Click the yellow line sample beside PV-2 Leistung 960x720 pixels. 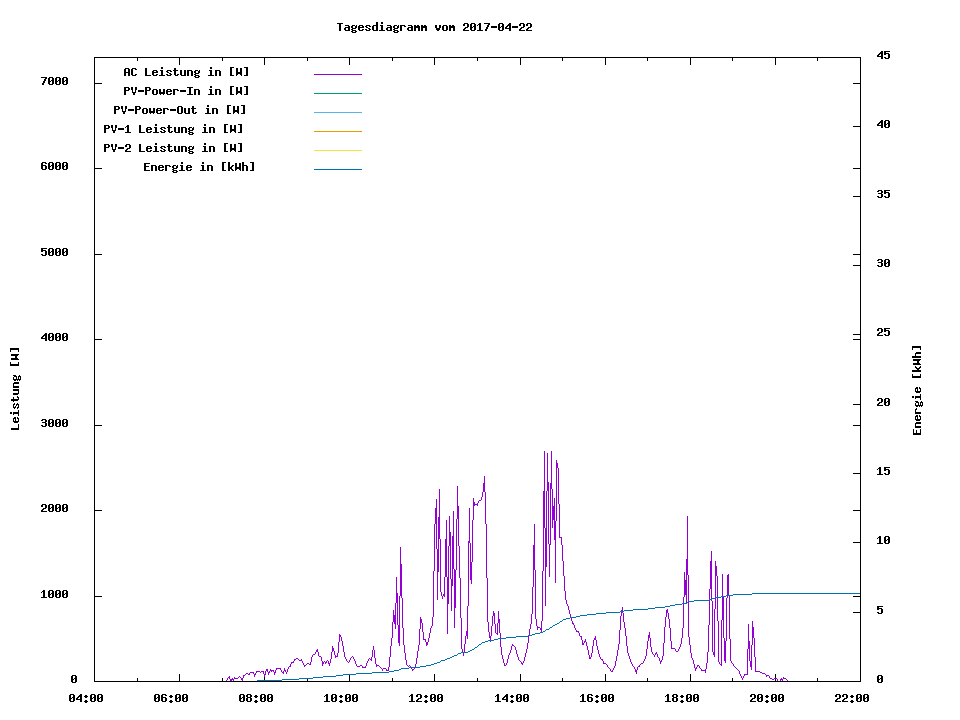point(337,150)
